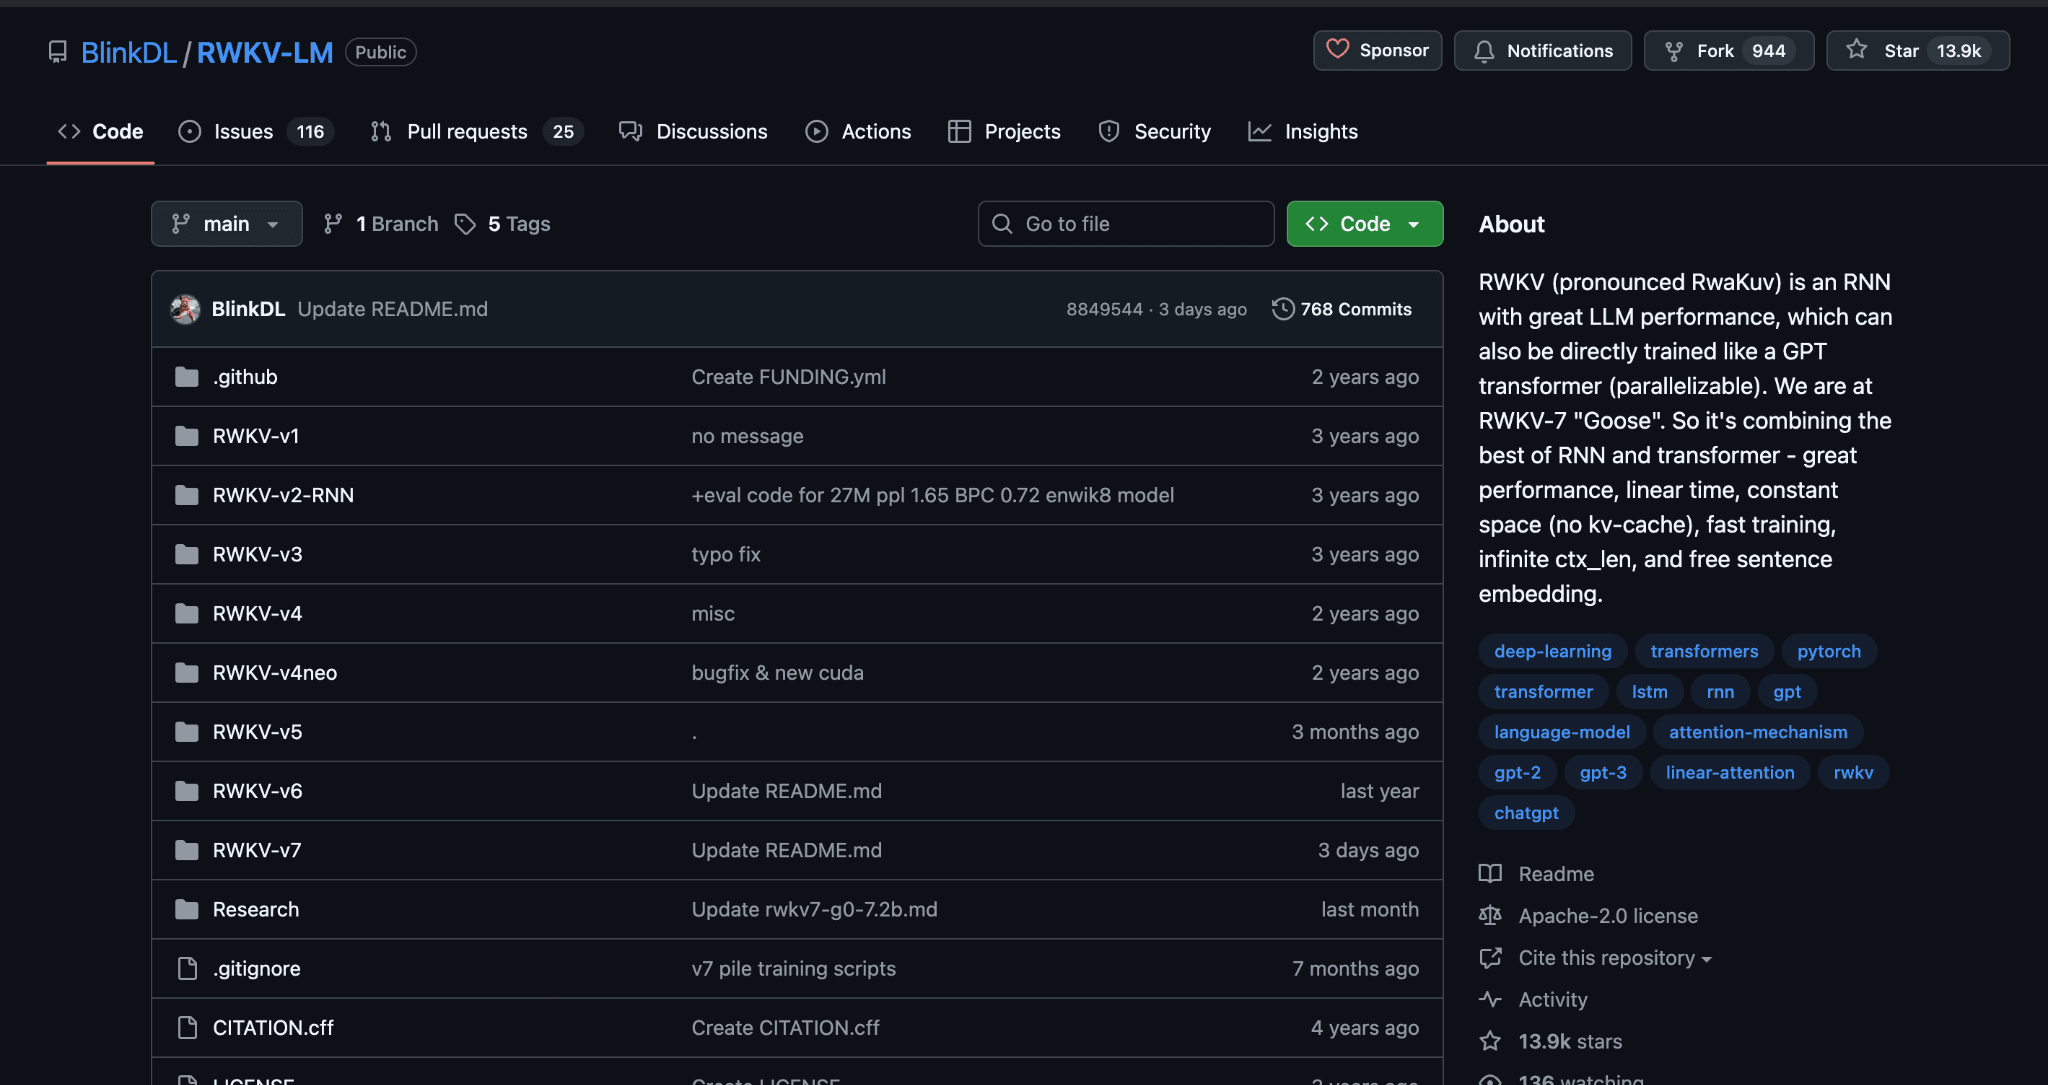Open the Notifications bell button
This screenshot has width=2048, height=1085.
(1542, 50)
